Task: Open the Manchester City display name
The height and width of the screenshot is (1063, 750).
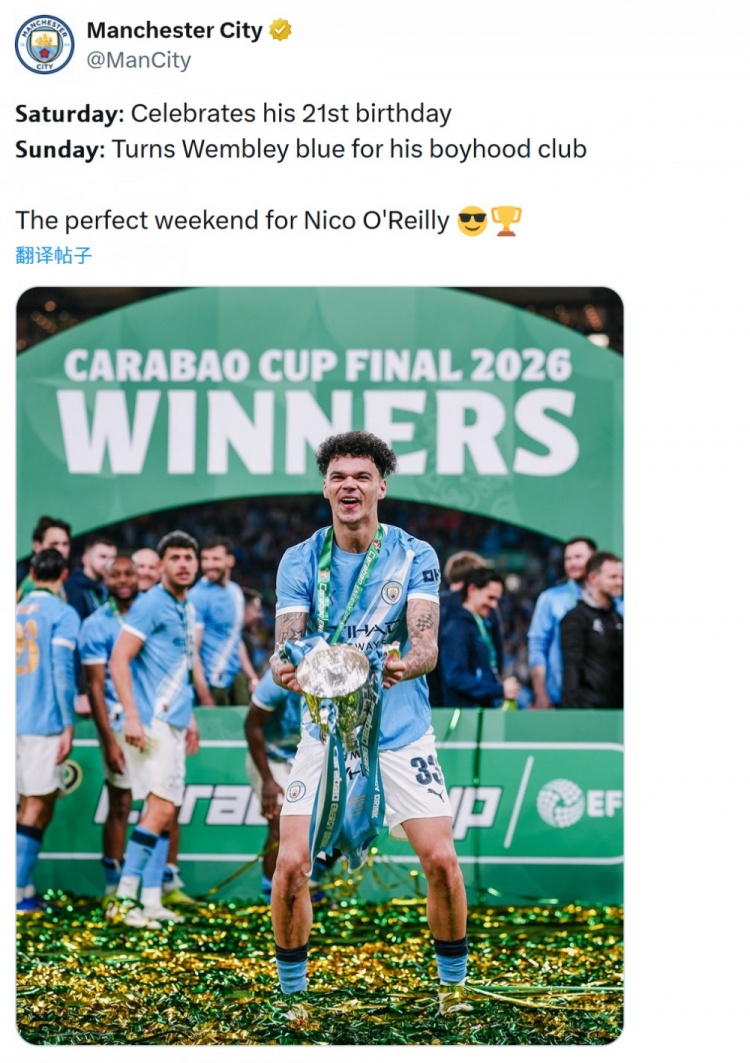Action: [174, 31]
